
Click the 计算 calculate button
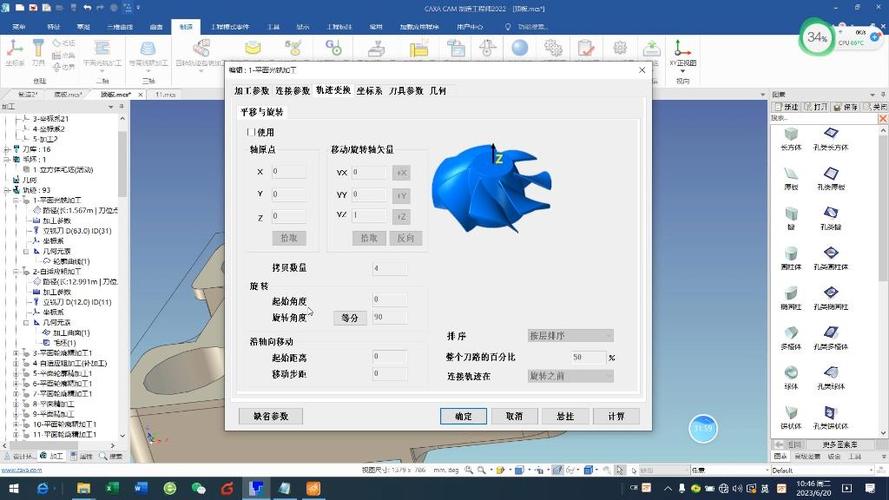616,416
